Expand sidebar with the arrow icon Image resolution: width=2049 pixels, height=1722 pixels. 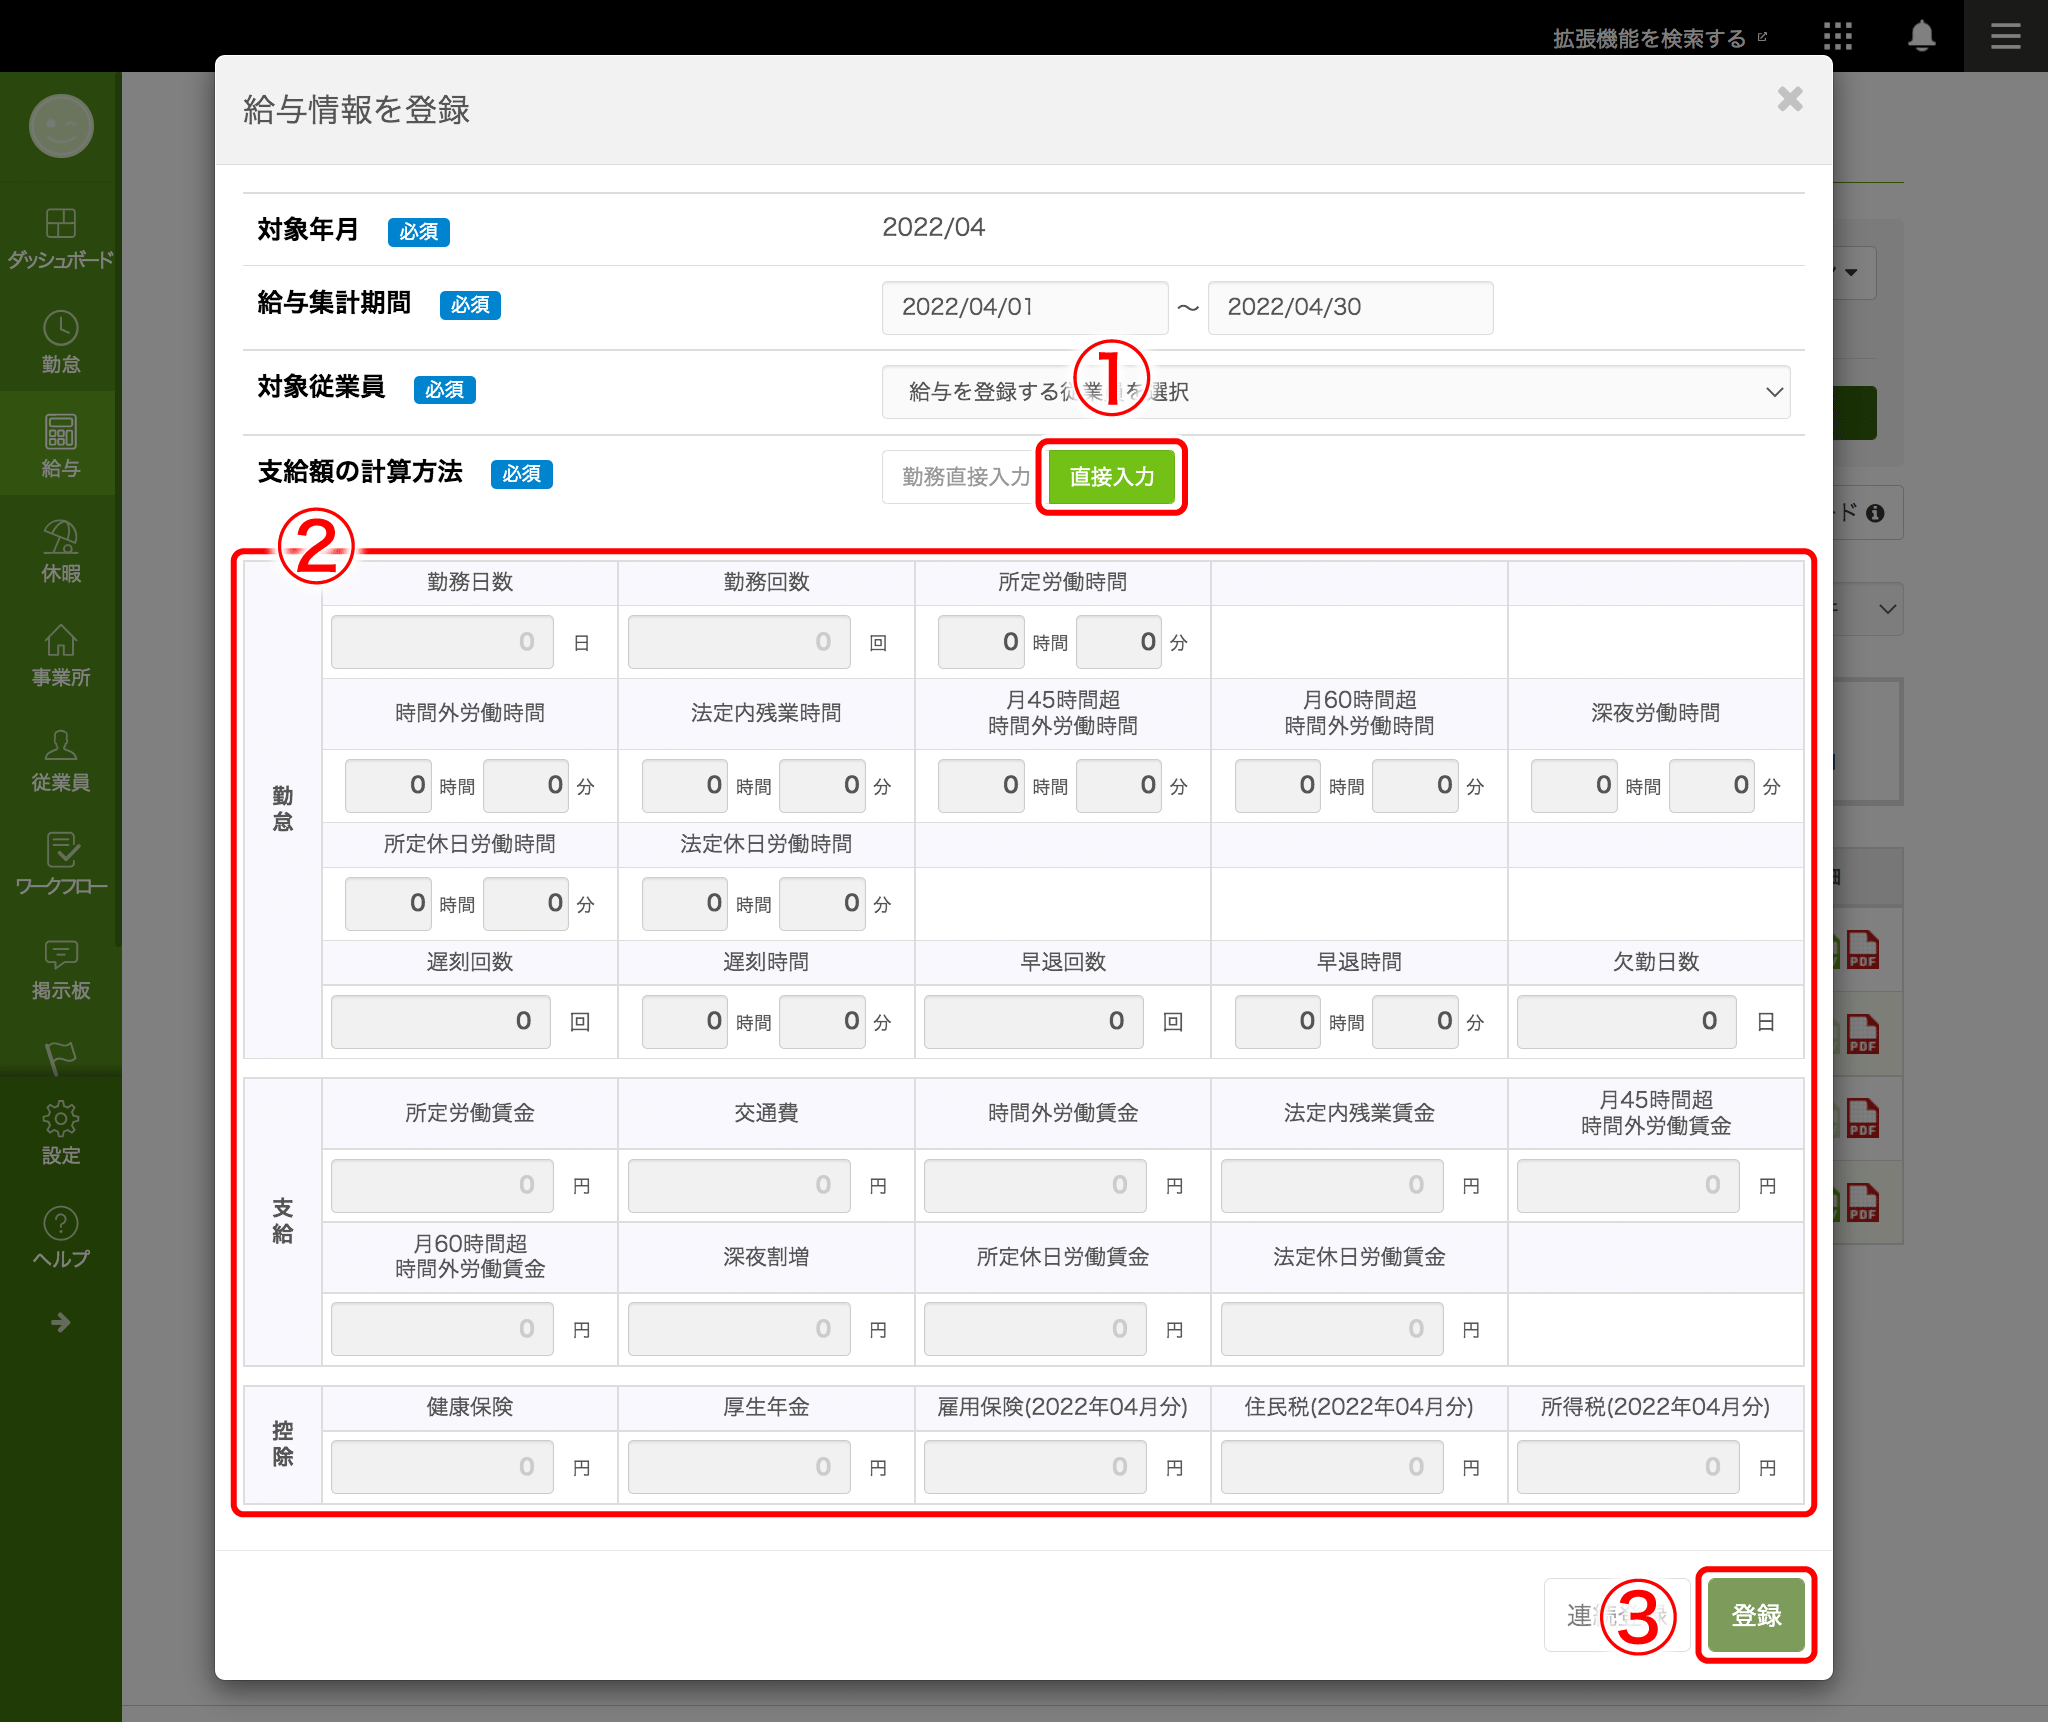[60, 1322]
